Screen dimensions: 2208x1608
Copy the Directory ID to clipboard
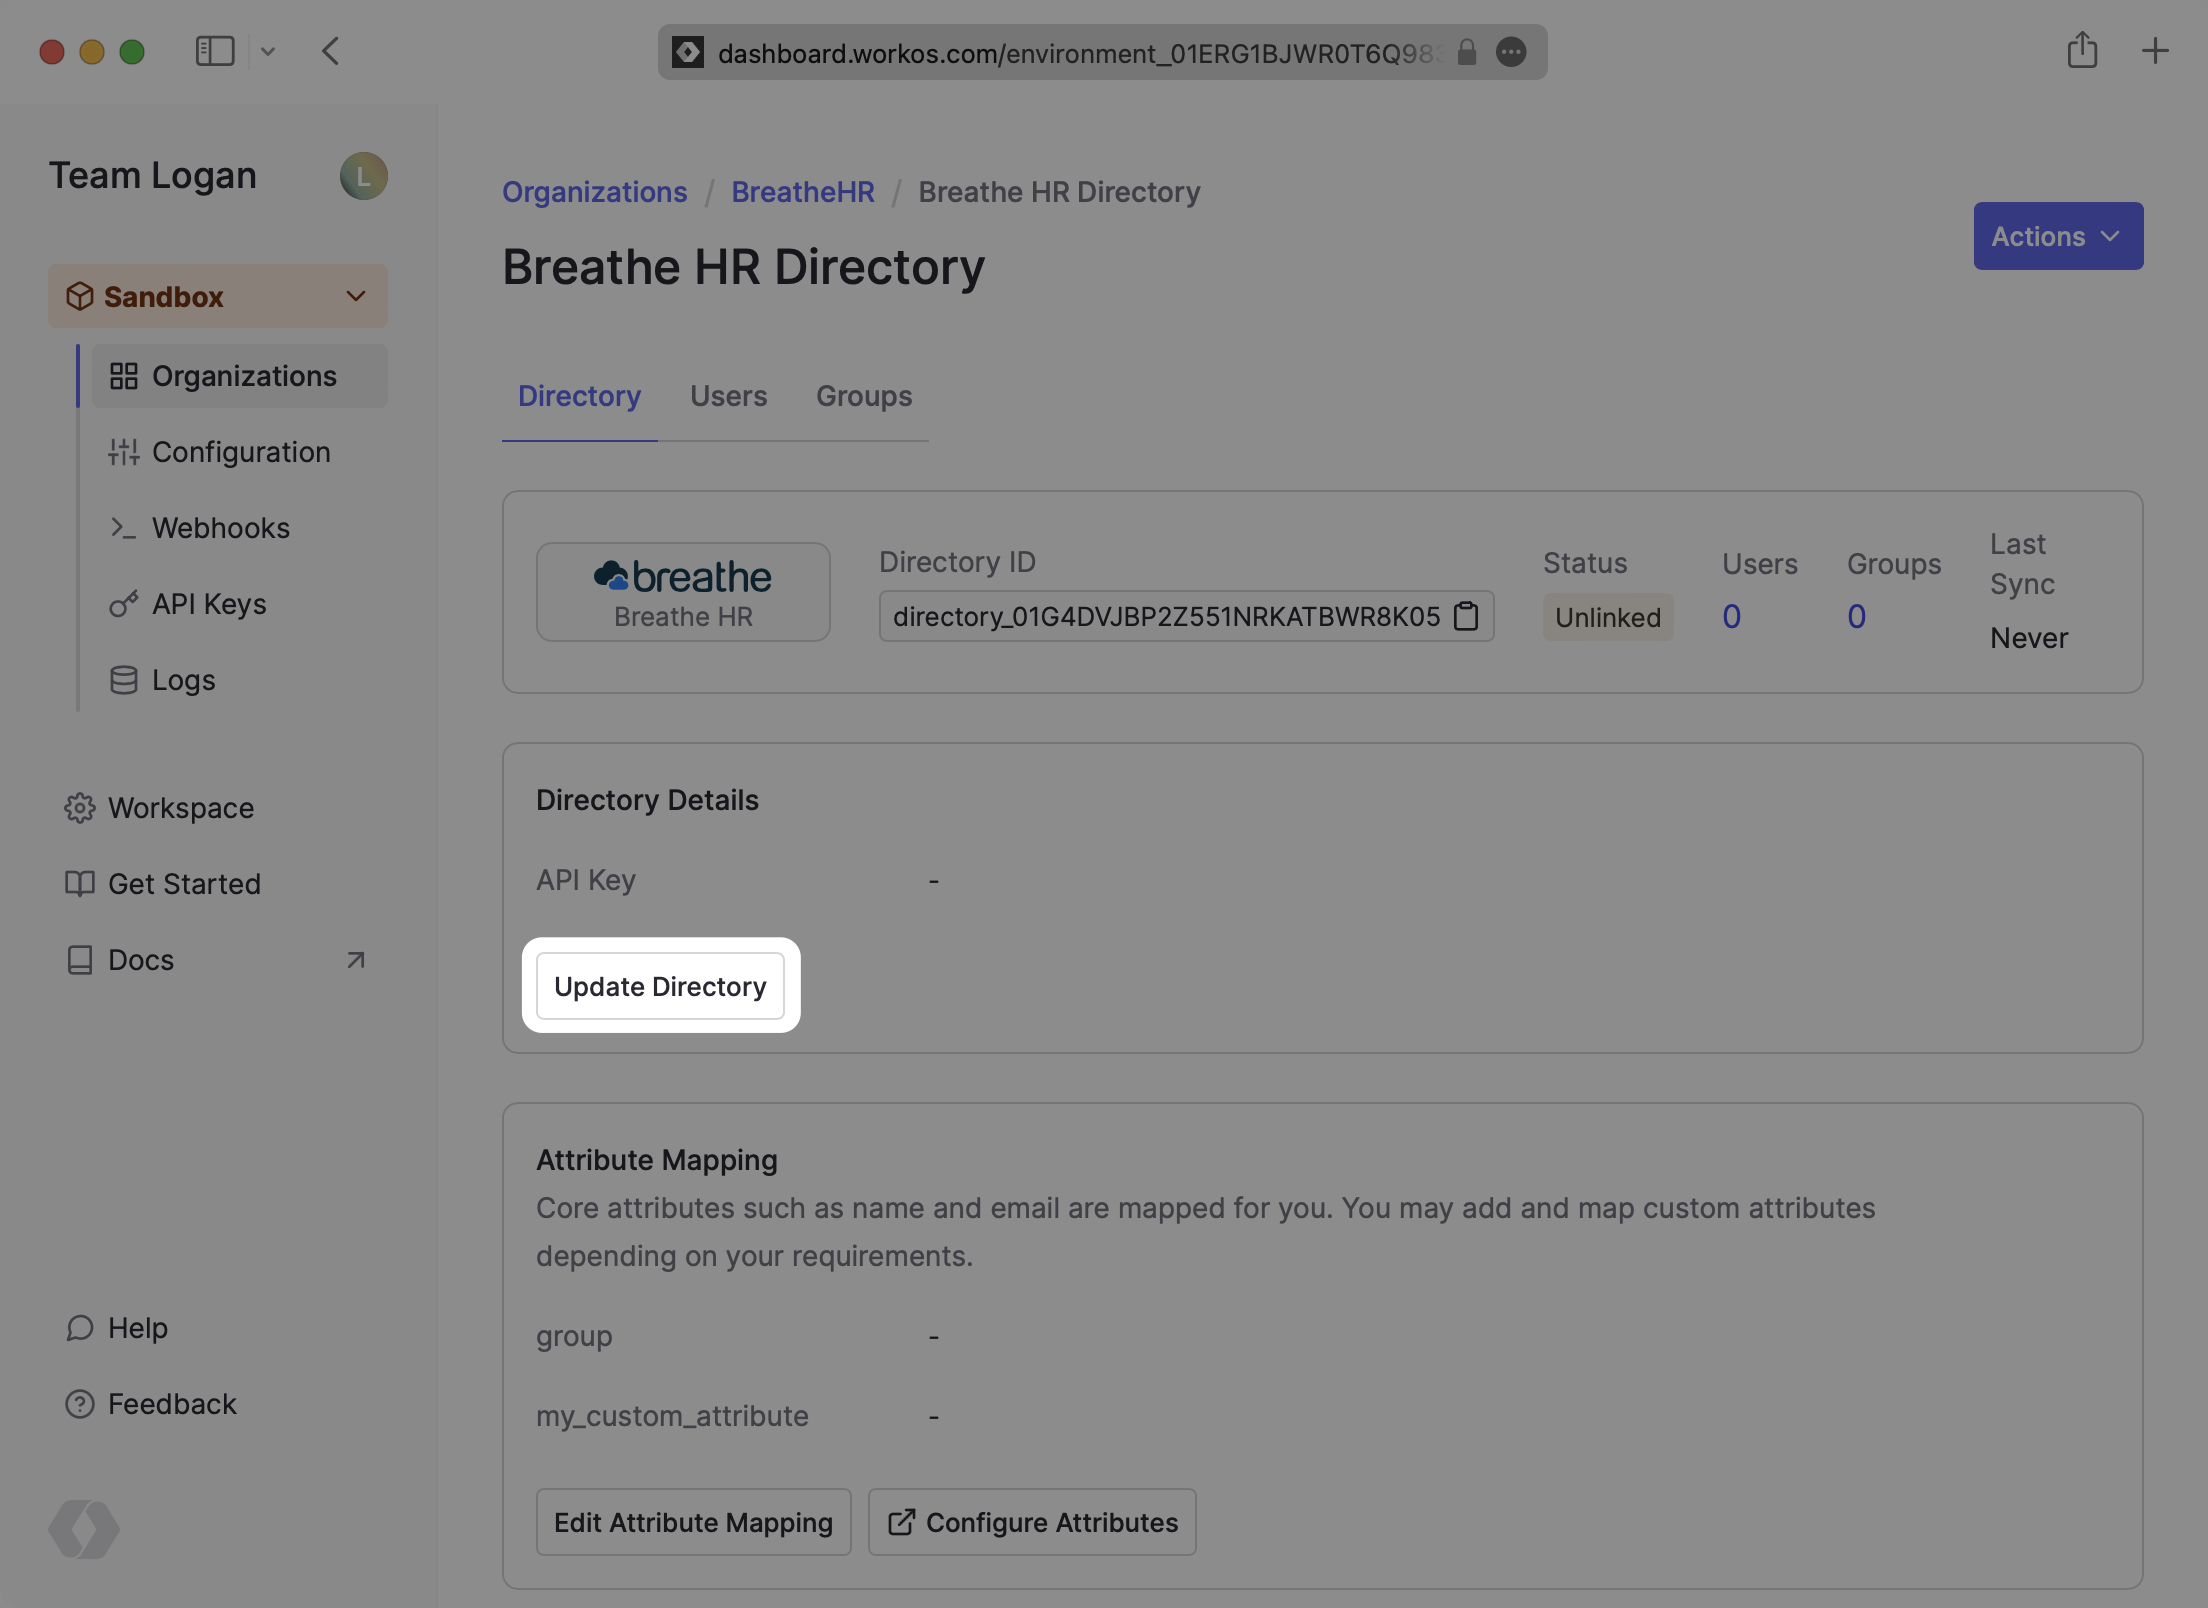pos(1466,616)
